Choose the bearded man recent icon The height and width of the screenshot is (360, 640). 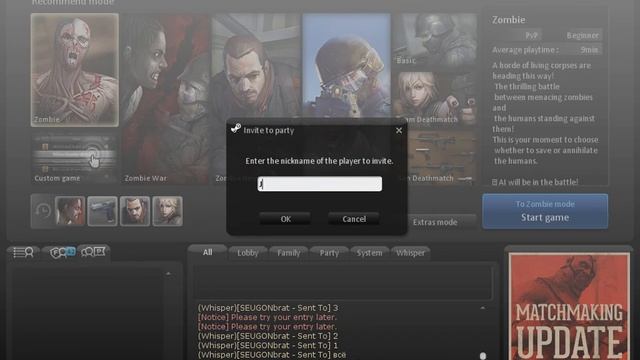135,211
